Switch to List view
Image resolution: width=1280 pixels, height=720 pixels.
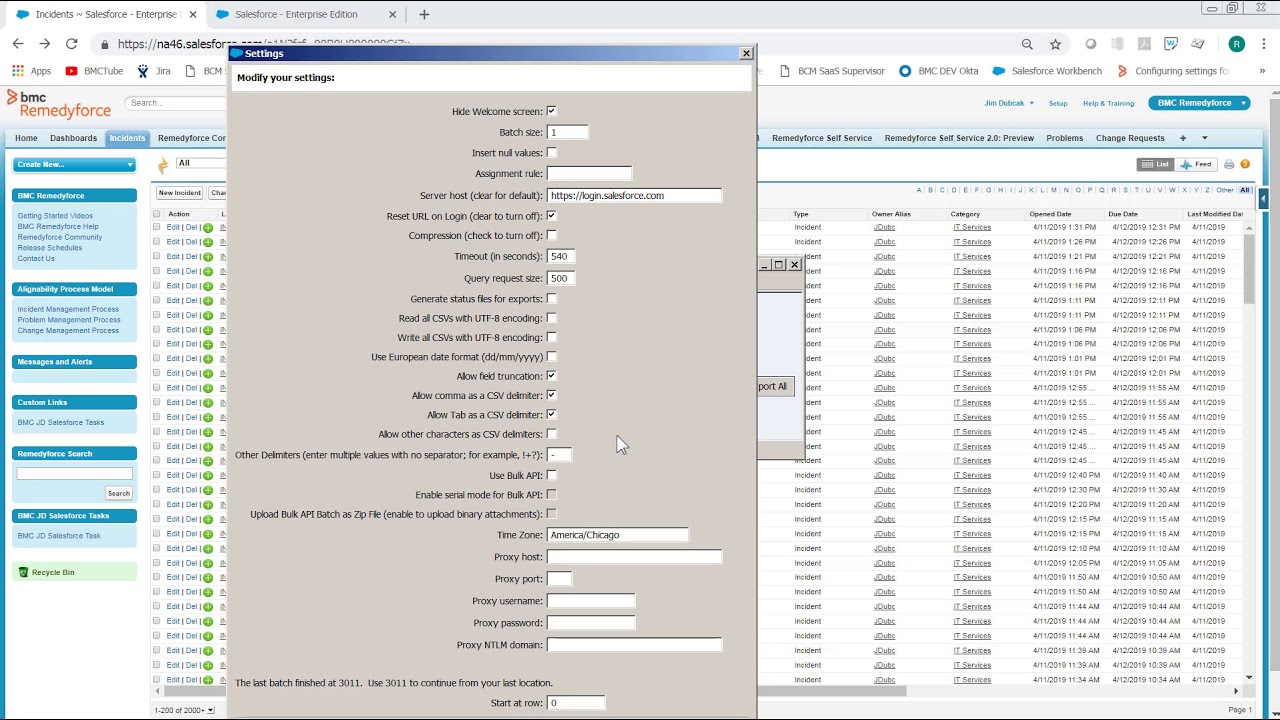1156,164
